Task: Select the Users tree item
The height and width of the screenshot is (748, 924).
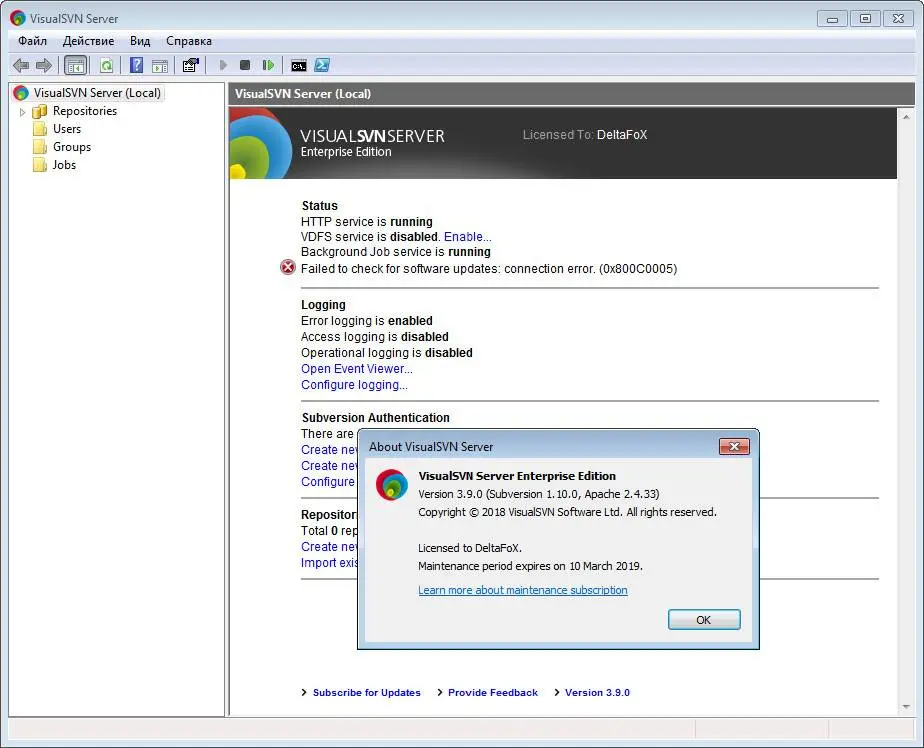Action: (67, 129)
